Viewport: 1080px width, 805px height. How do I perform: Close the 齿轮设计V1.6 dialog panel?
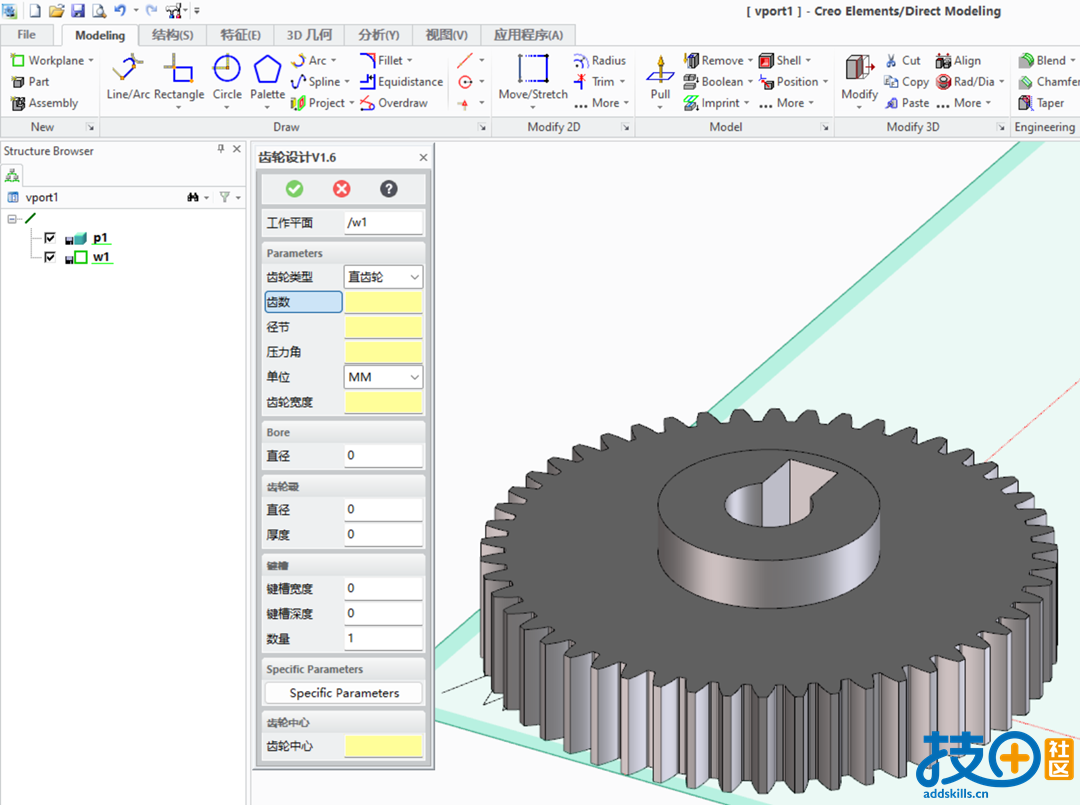point(423,158)
